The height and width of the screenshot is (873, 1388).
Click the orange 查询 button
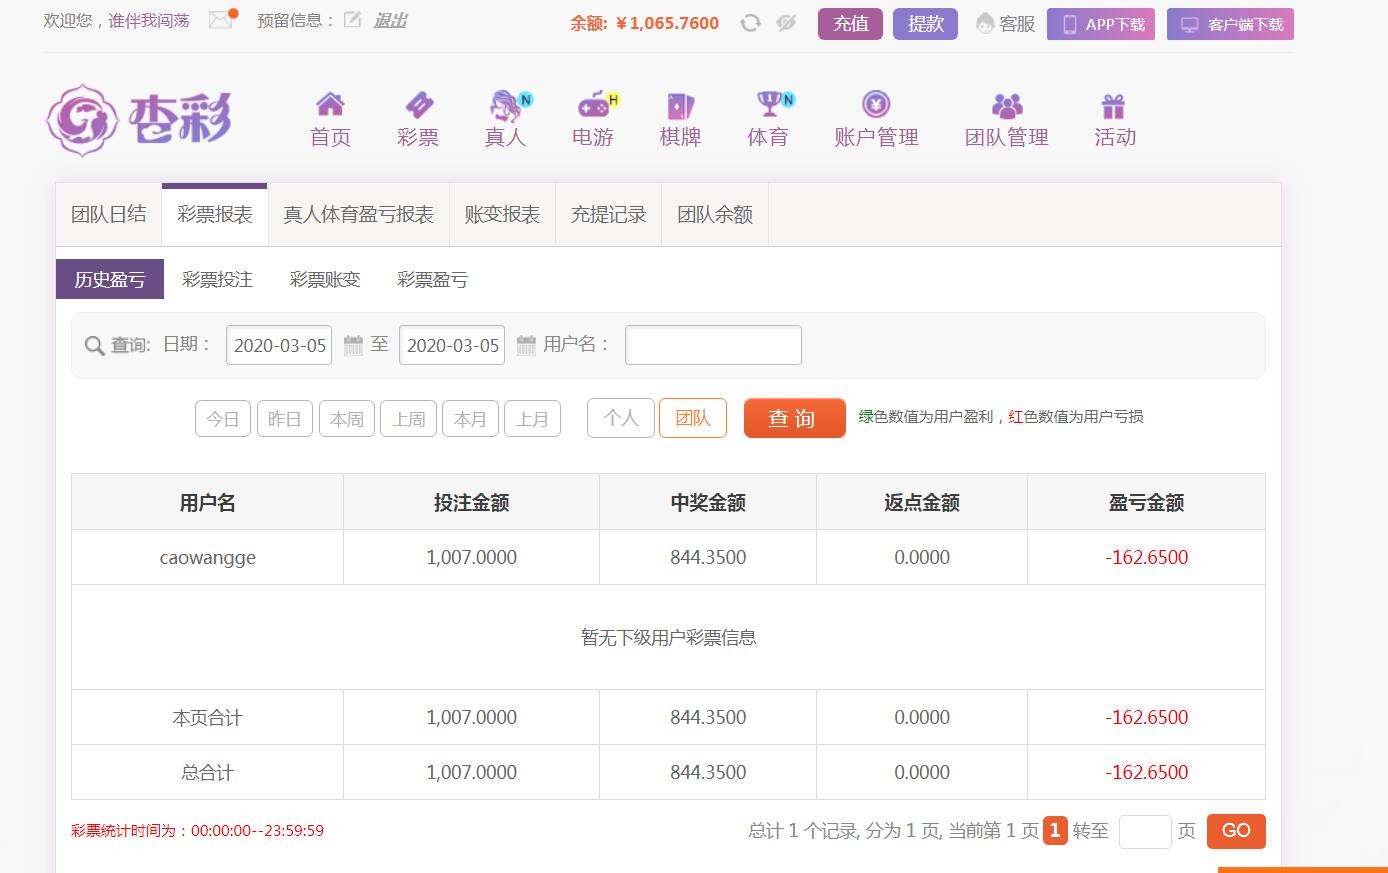coord(794,418)
